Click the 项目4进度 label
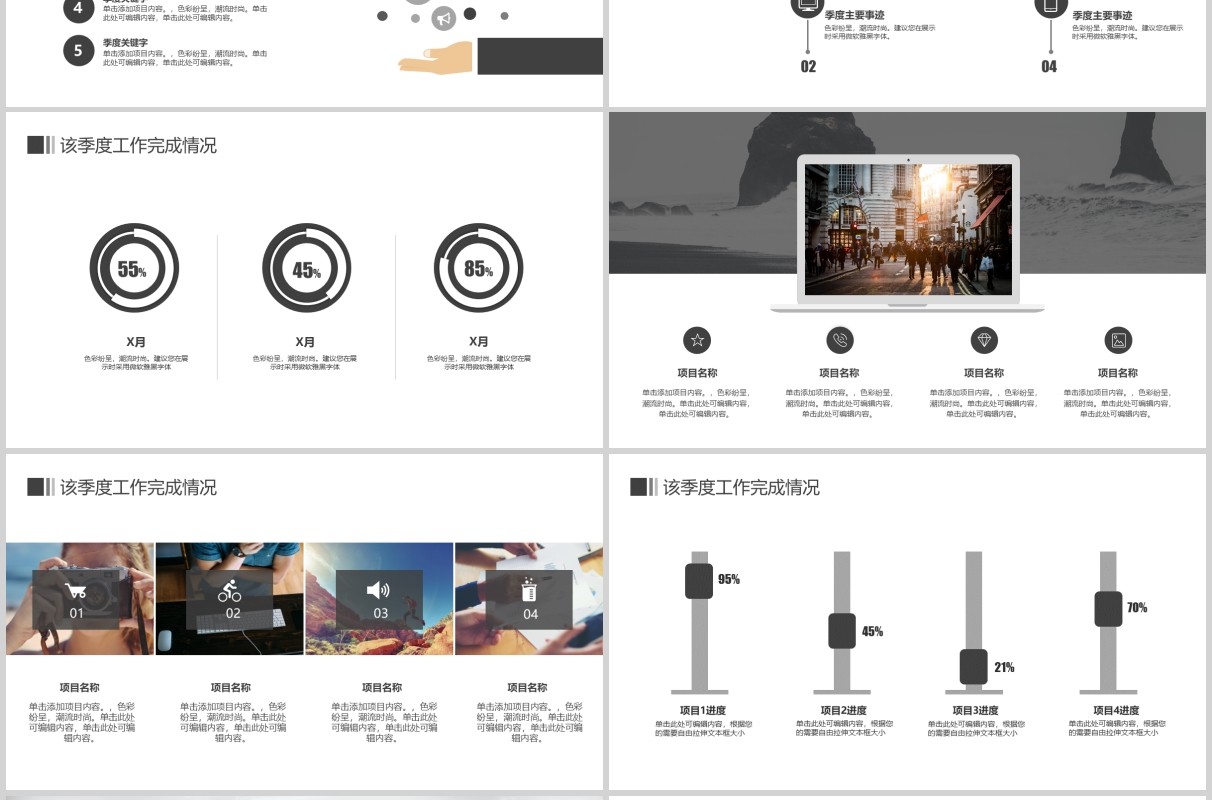Screen dimensions: 1212x800 click(1116, 711)
